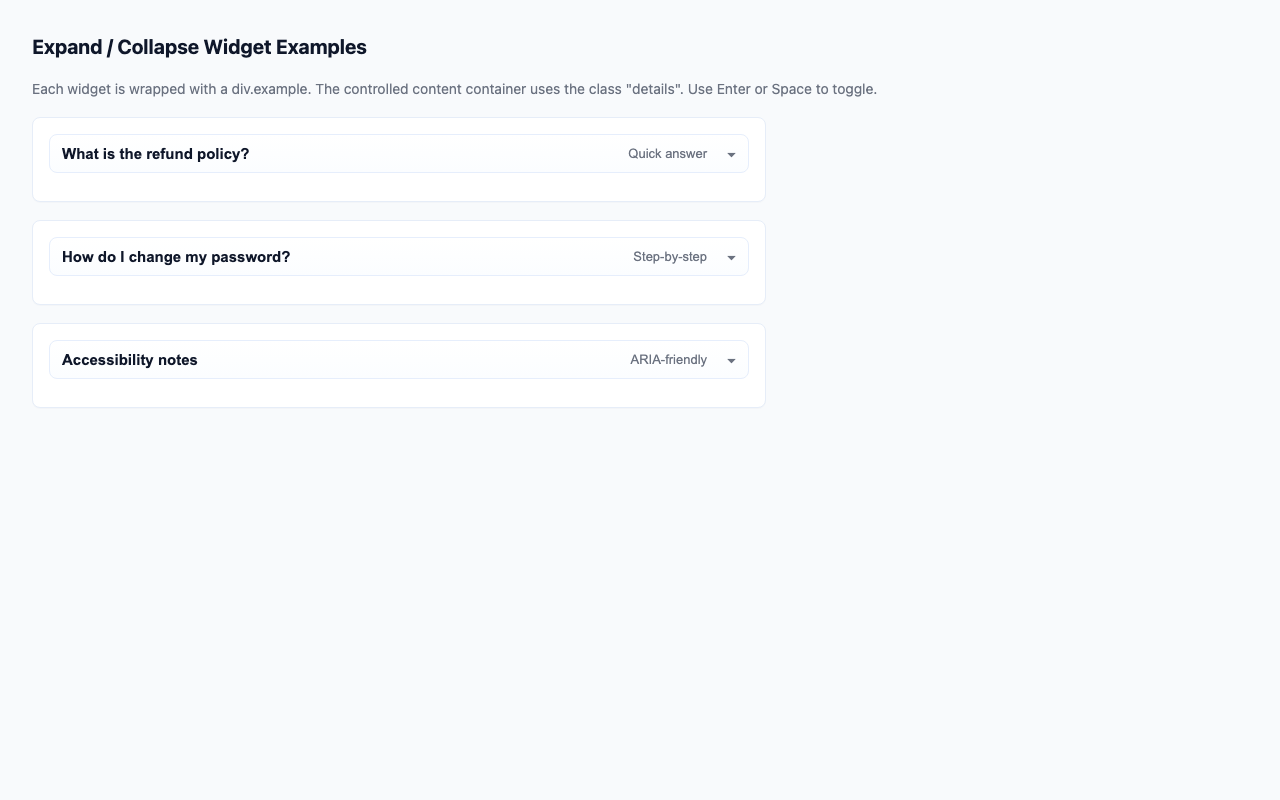1280x800 pixels.
Task: Select the 'How do I change my password?' heading text
Action: [176, 257]
